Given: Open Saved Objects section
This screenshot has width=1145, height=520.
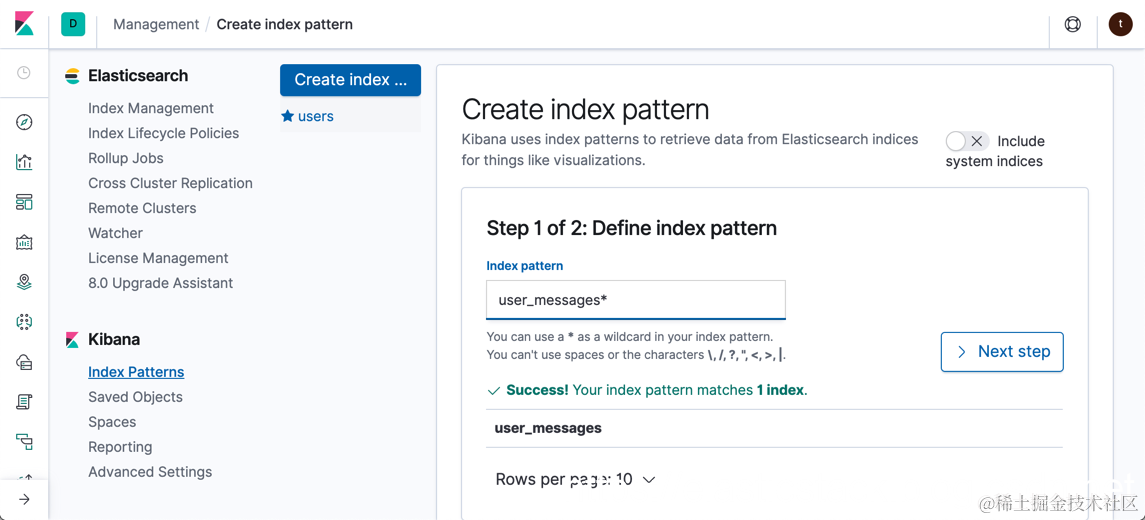Looking at the screenshot, I should click(x=135, y=397).
